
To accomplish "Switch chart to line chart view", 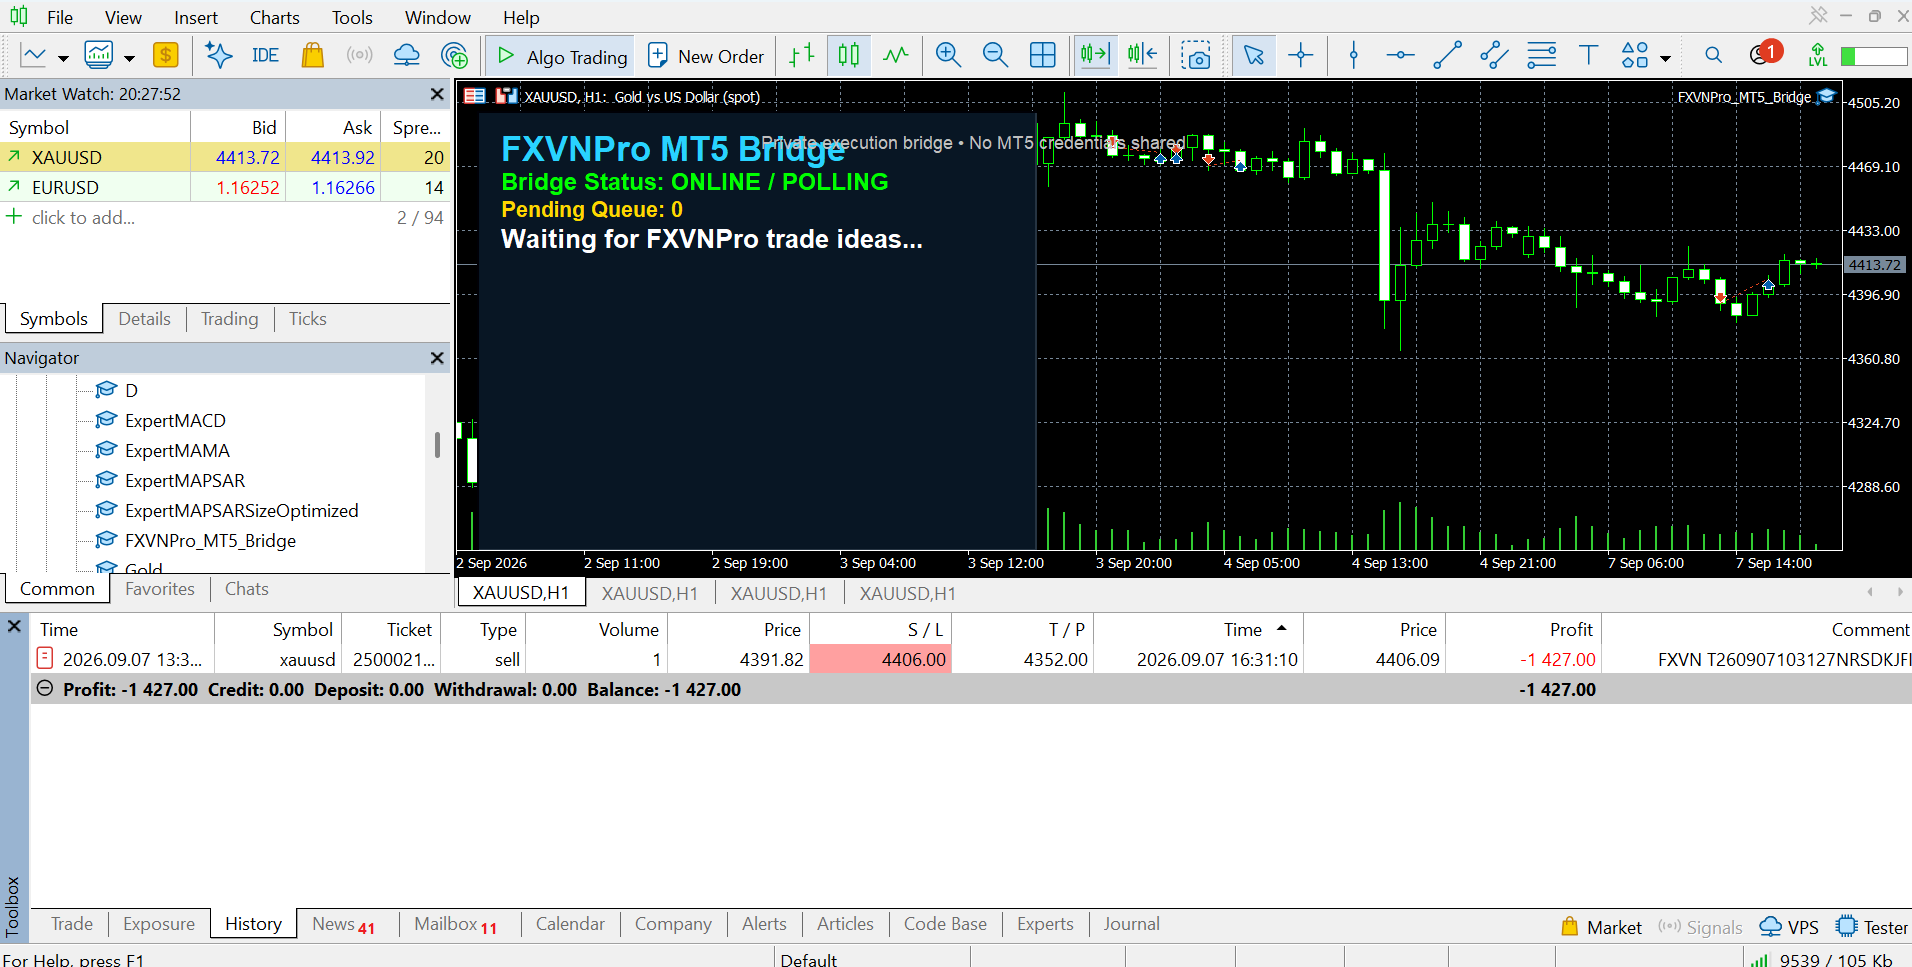I will [x=896, y=55].
